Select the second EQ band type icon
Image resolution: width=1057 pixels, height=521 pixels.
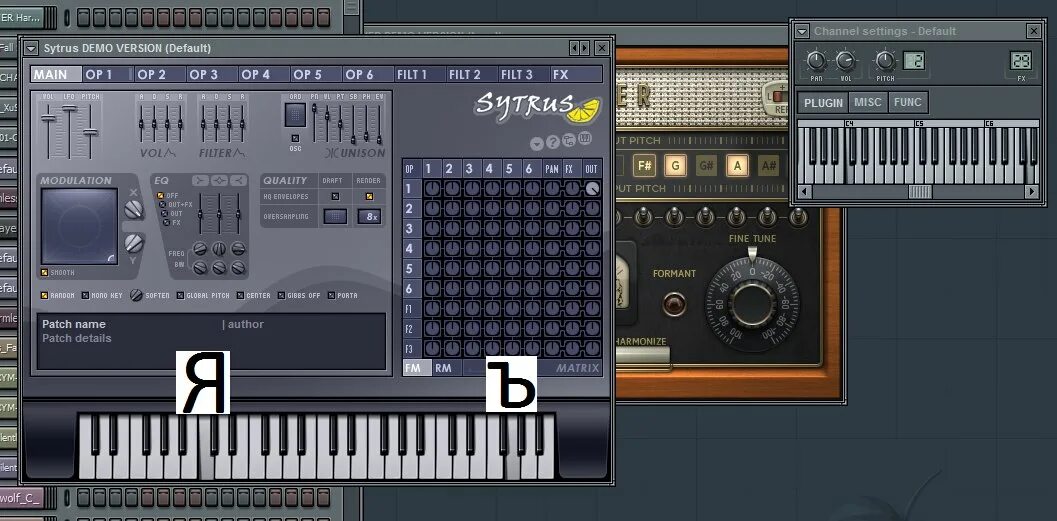coord(219,181)
